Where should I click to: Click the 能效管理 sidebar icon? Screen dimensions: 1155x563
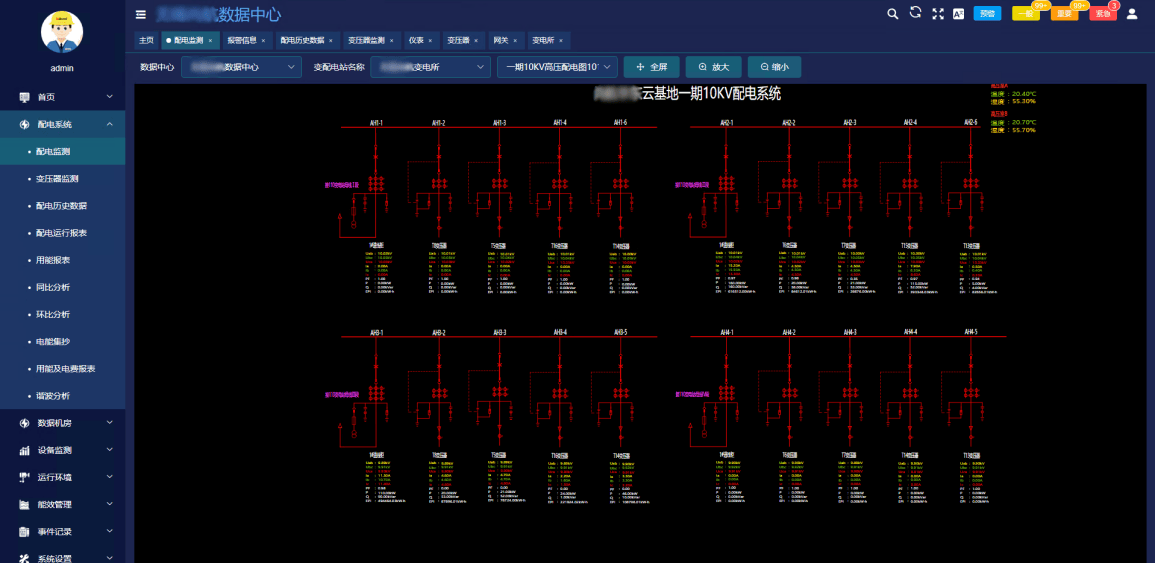tap(24, 505)
